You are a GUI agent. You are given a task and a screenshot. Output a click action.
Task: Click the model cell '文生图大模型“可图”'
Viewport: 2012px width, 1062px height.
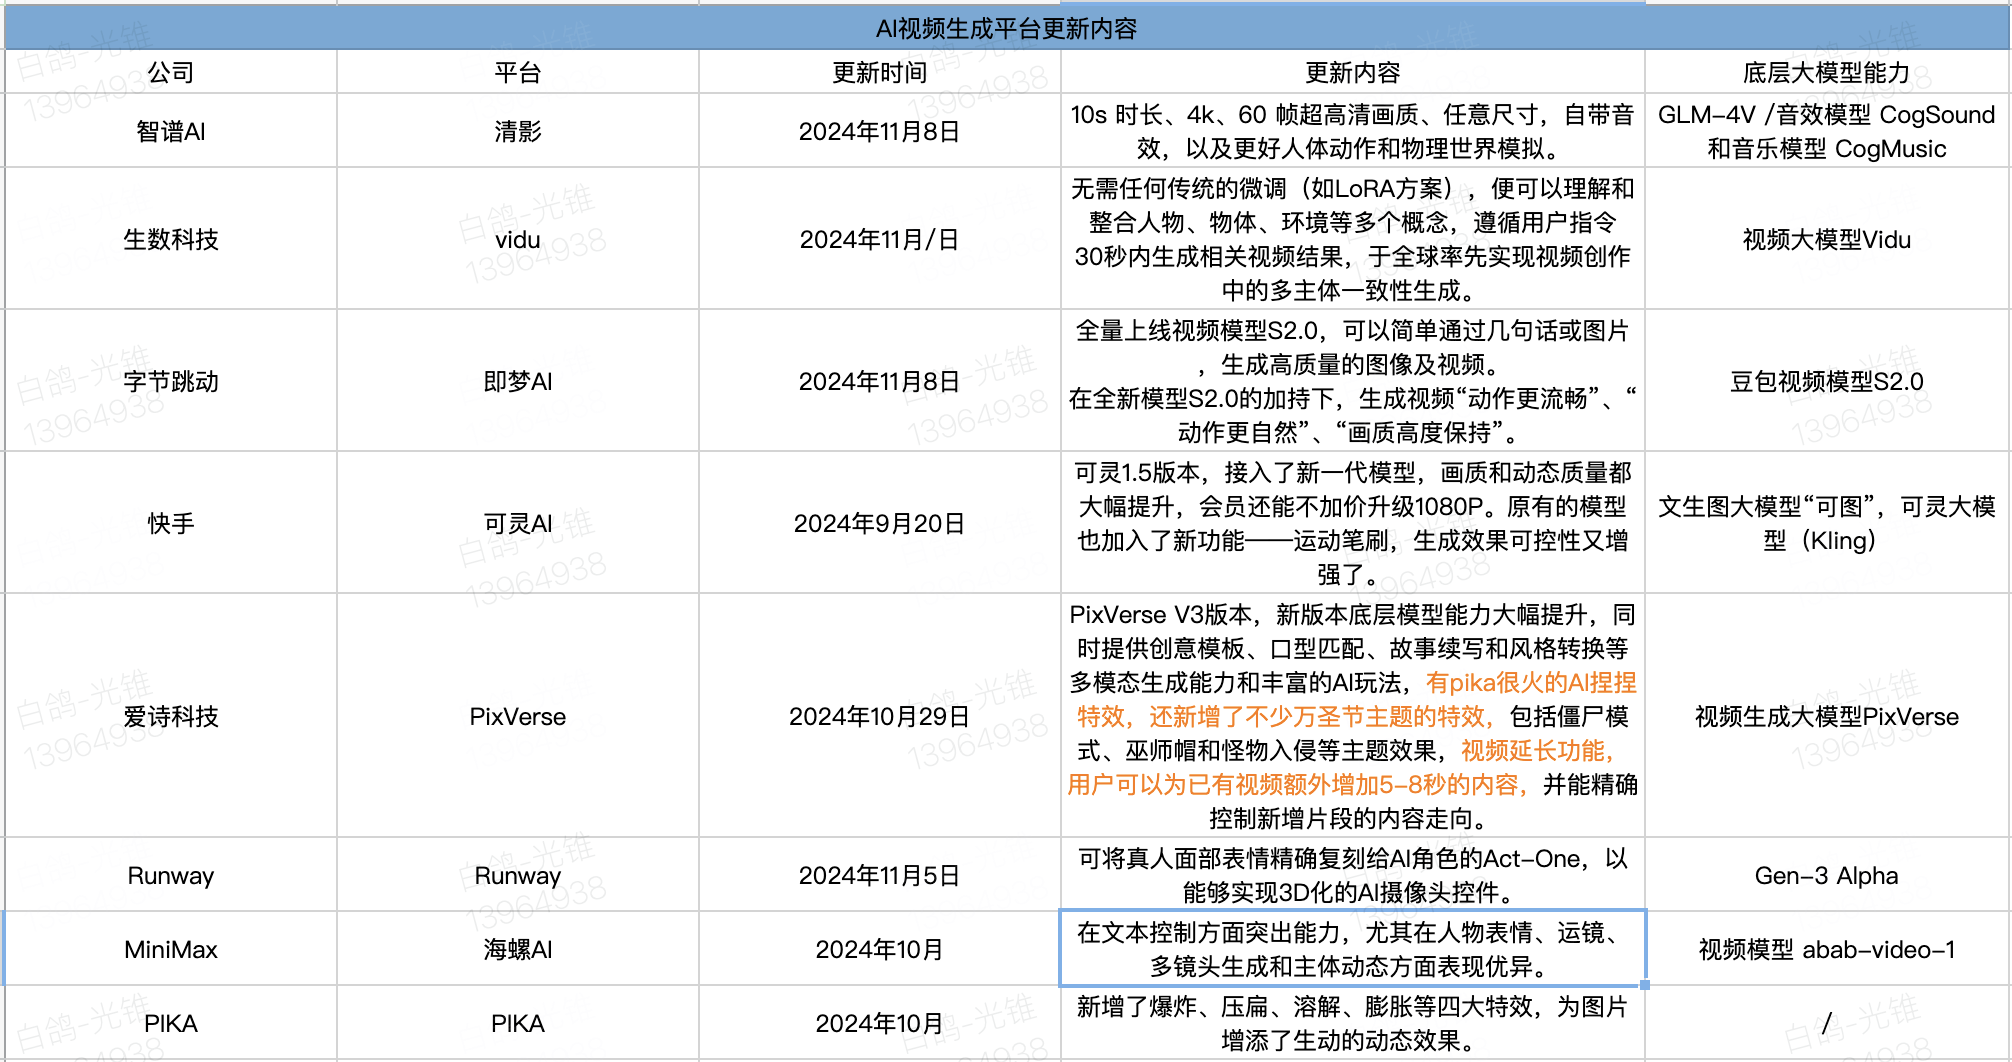pos(1827,523)
